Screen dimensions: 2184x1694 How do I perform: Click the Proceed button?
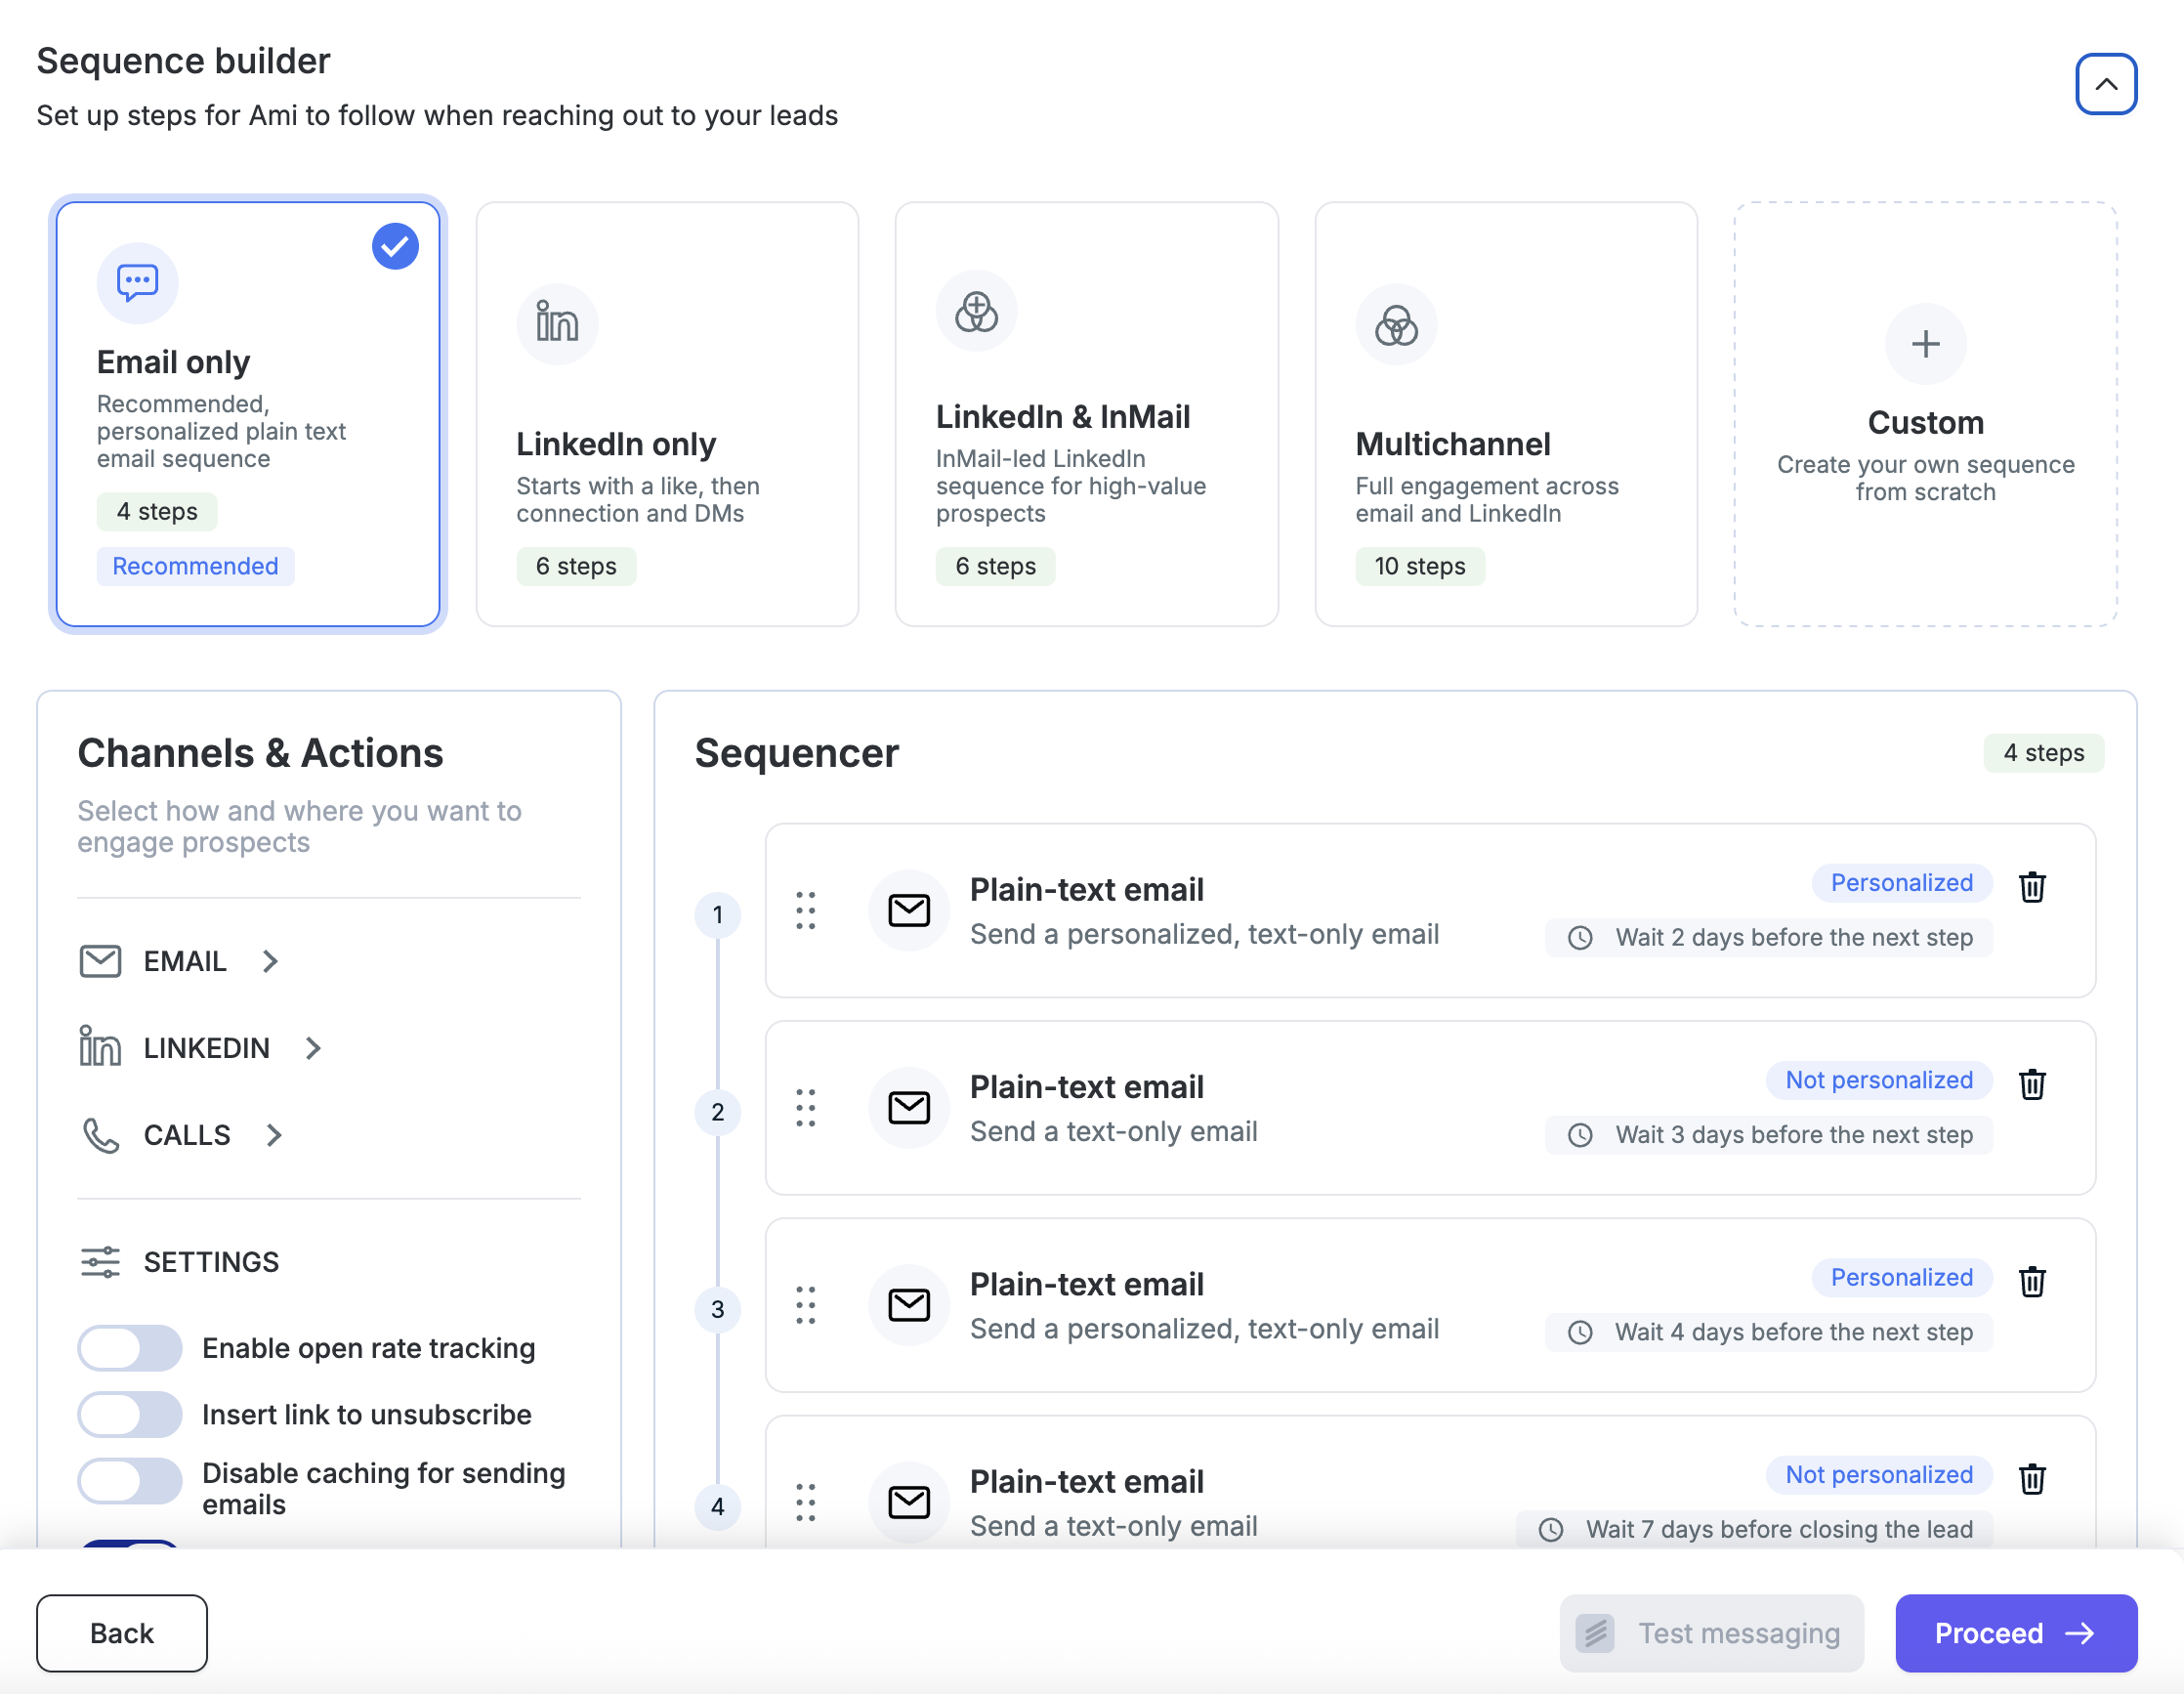(2016, 1633)
